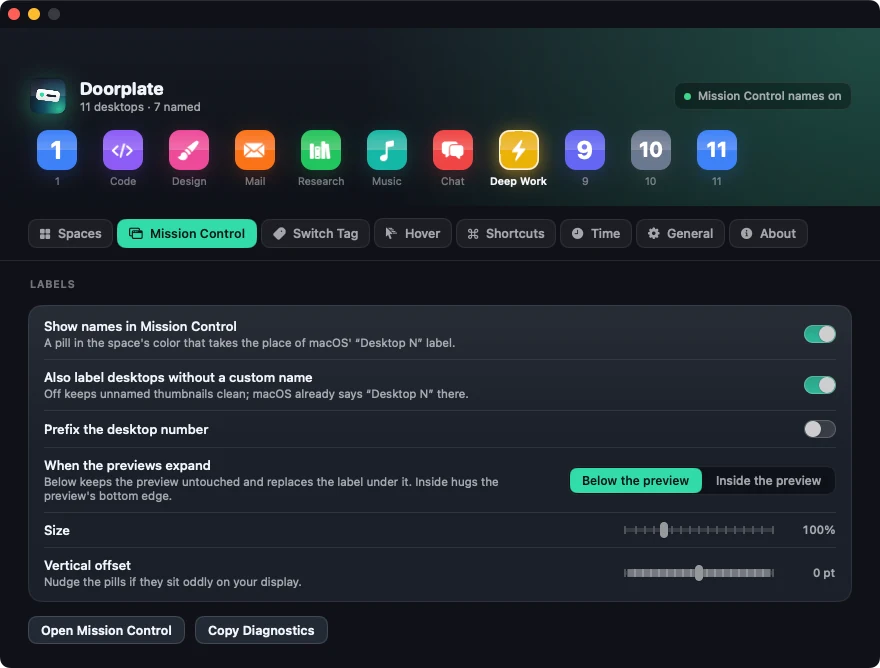
Task: Click the Research label under icon
Action: (321, 181)
